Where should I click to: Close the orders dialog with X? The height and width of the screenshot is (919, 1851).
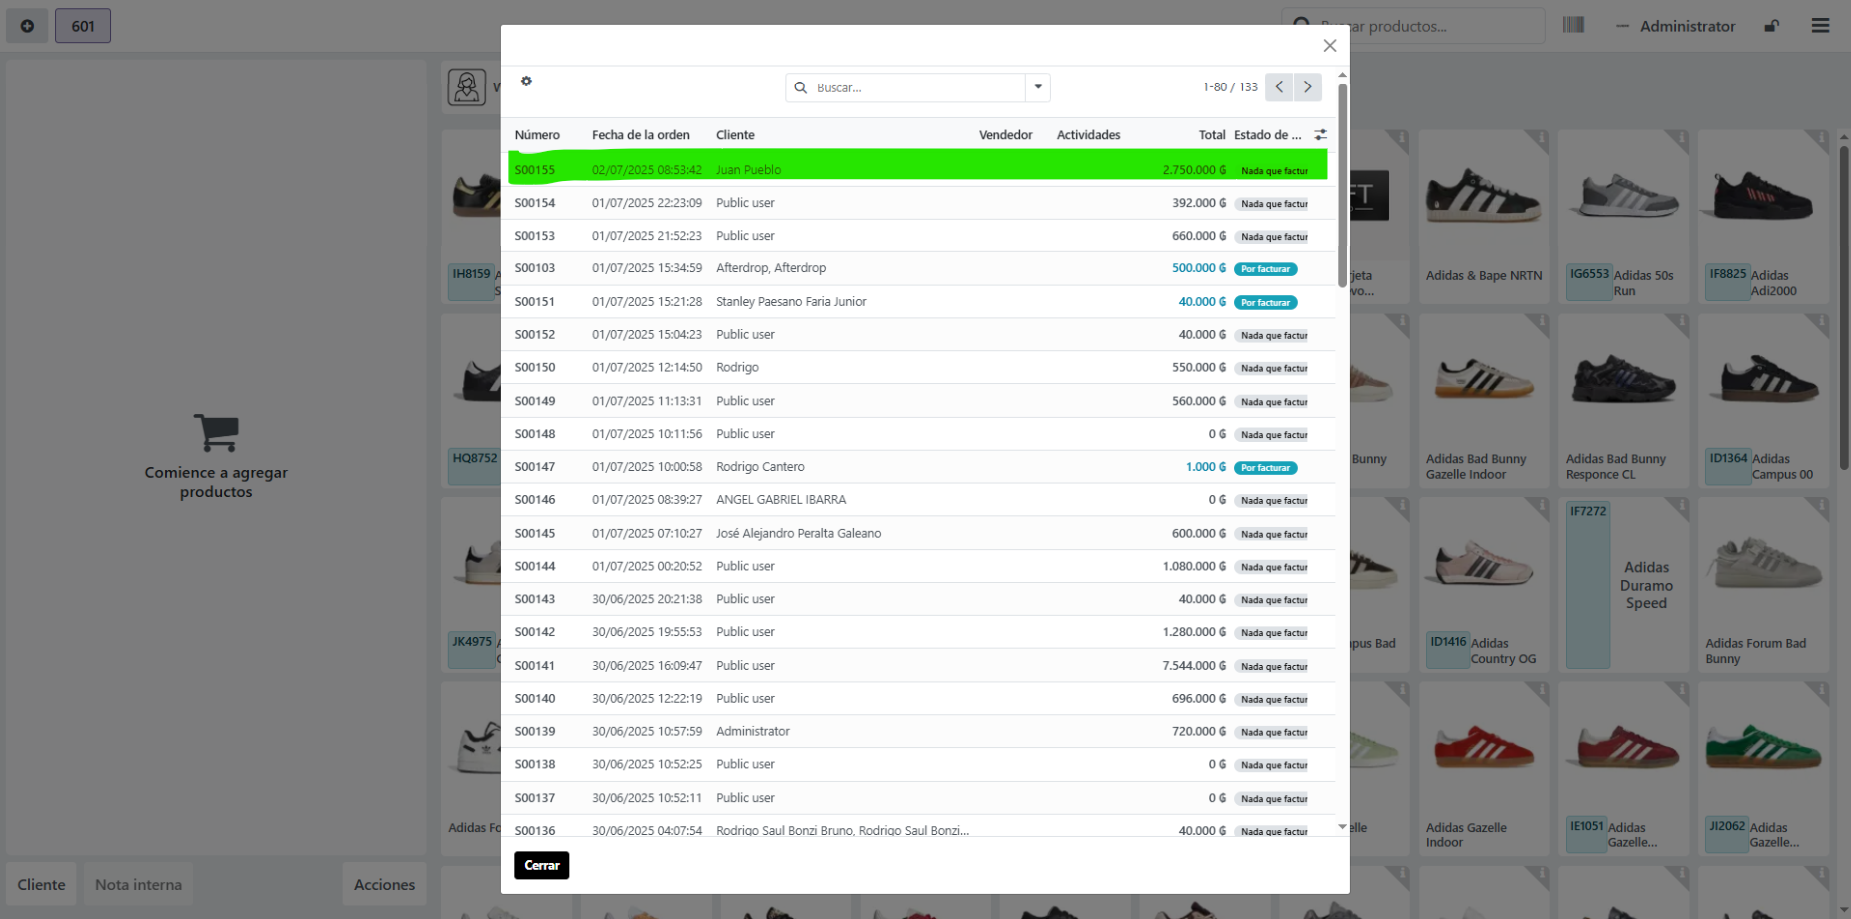(x=1329, y=46)
